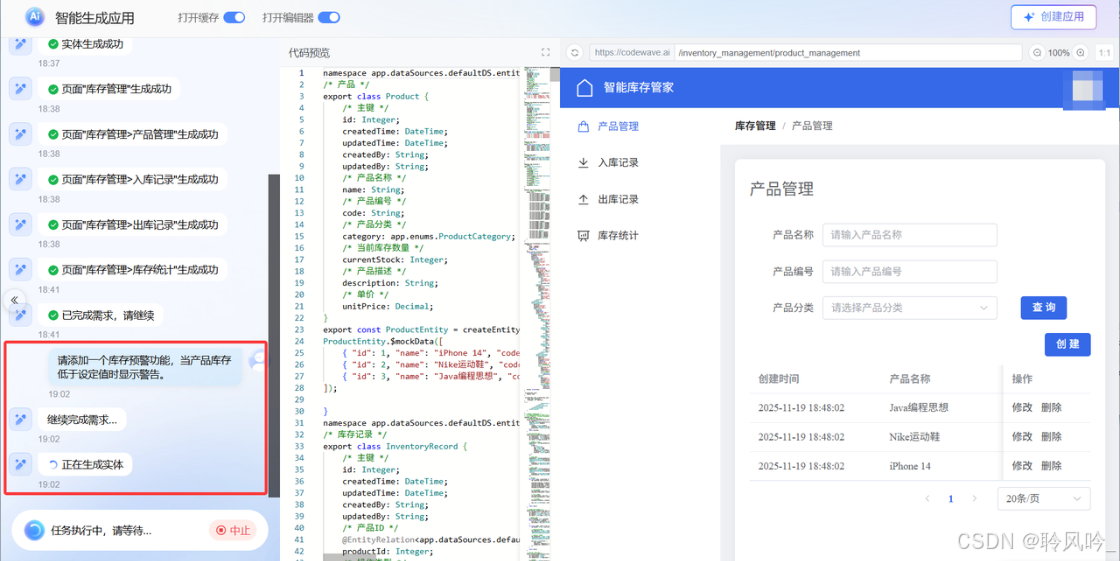Click the chat panel vertical scrollbar
Image resolution: width=1120 pixels, height=561 pixels.
[274, 334]
